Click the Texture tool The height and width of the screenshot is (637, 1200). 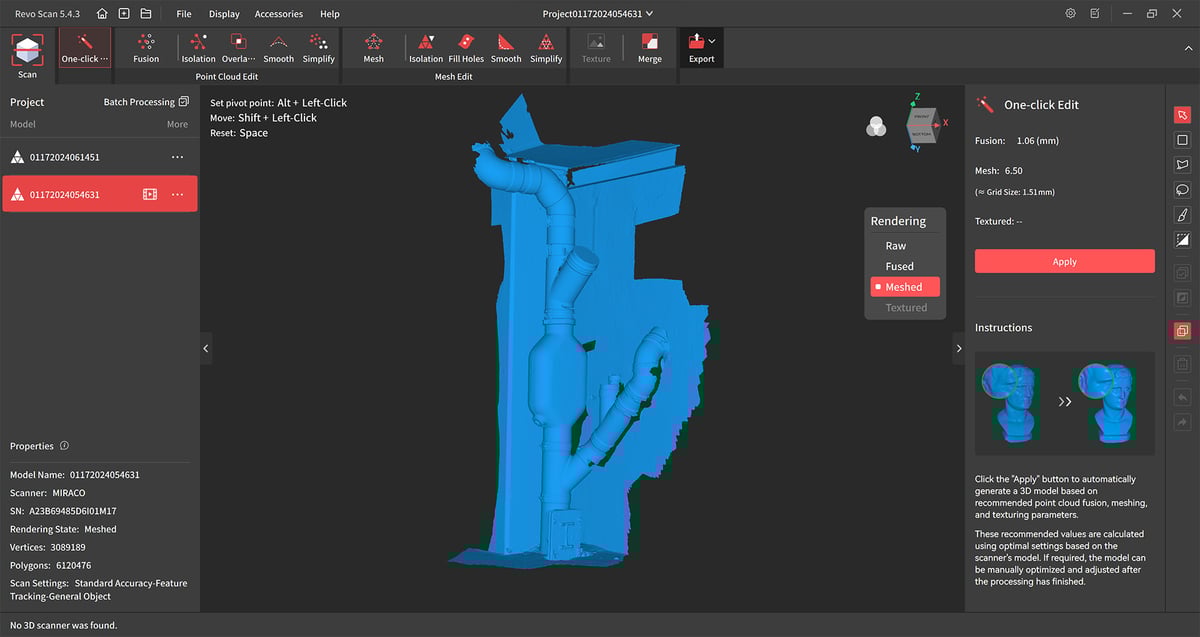596,47
